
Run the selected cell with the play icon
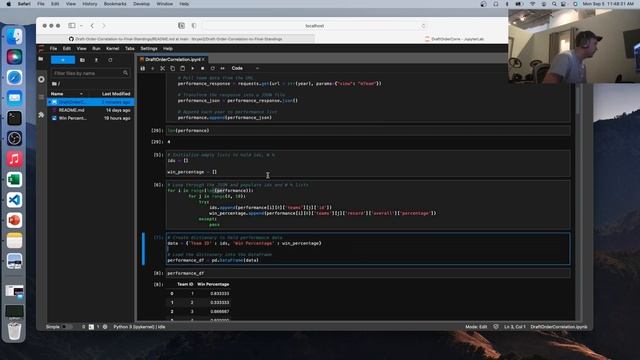pos(193,68)
